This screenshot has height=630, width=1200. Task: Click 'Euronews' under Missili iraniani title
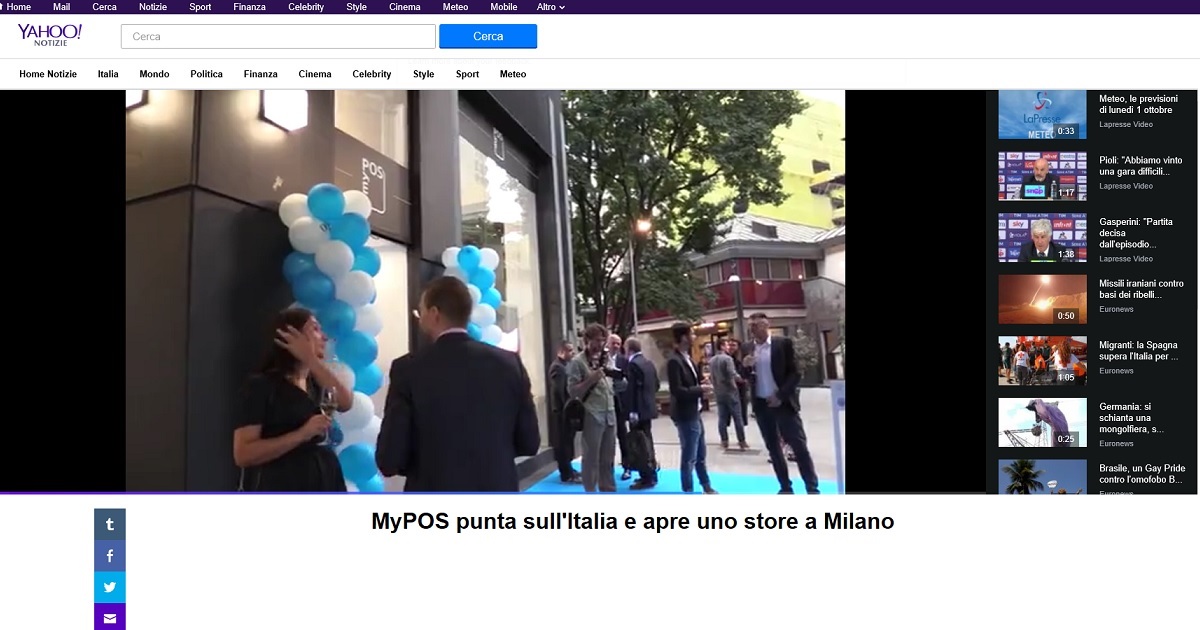point(1116,309)
